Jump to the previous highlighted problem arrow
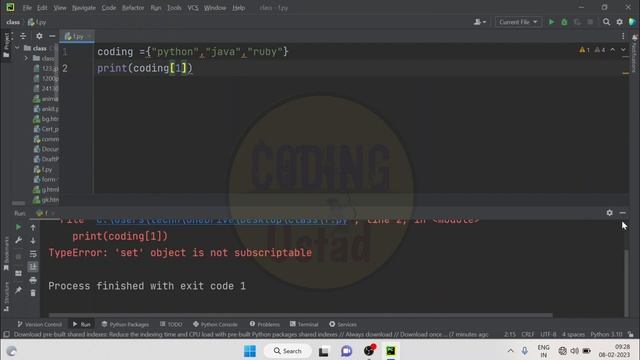 tap(613, 50)
